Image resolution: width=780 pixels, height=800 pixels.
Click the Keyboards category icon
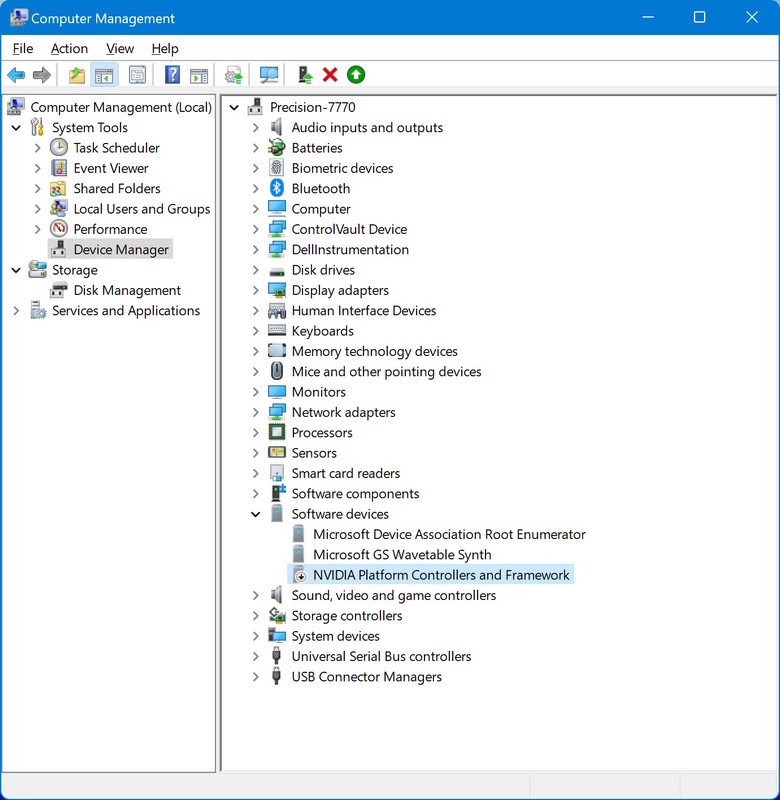[277, 331]
